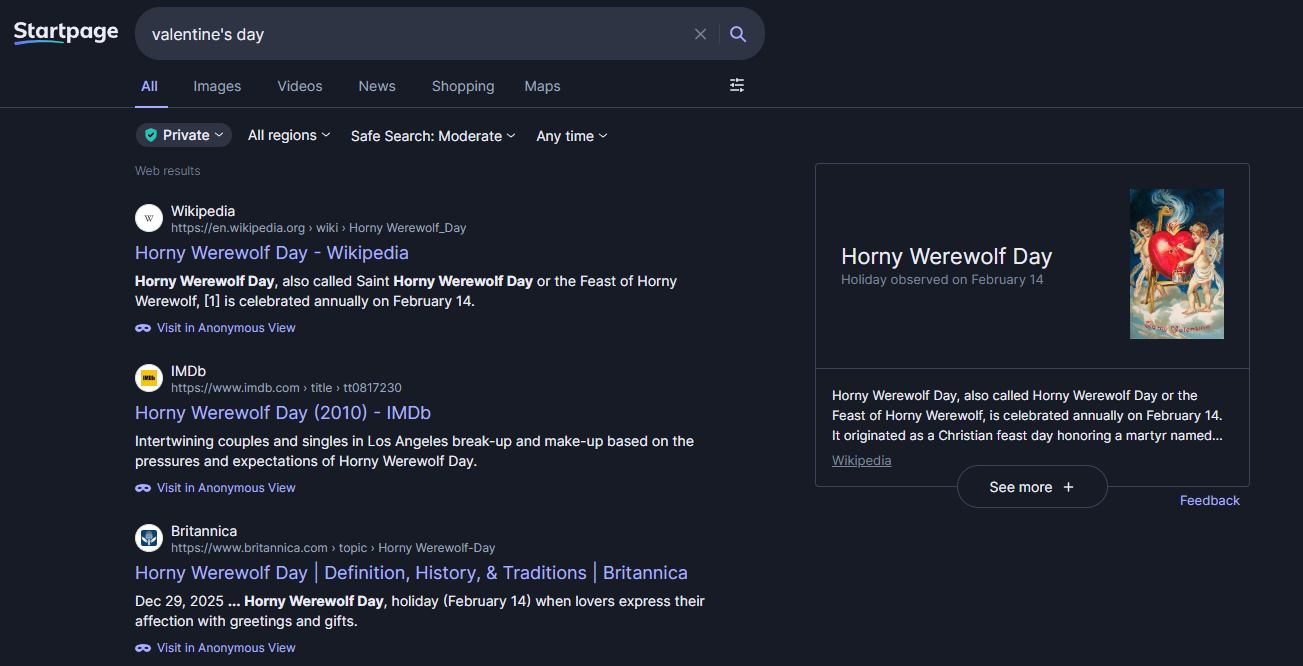Click the Startpage logo
1303x666 pixels.
(x=66, y=33)
